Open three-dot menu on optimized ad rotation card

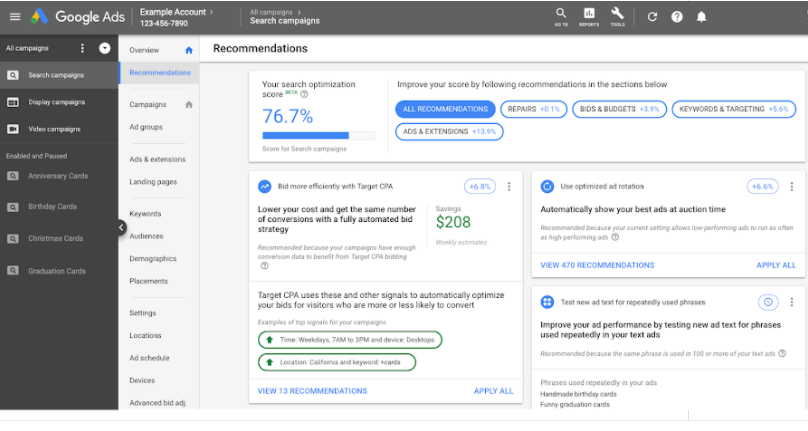[792, 187]
